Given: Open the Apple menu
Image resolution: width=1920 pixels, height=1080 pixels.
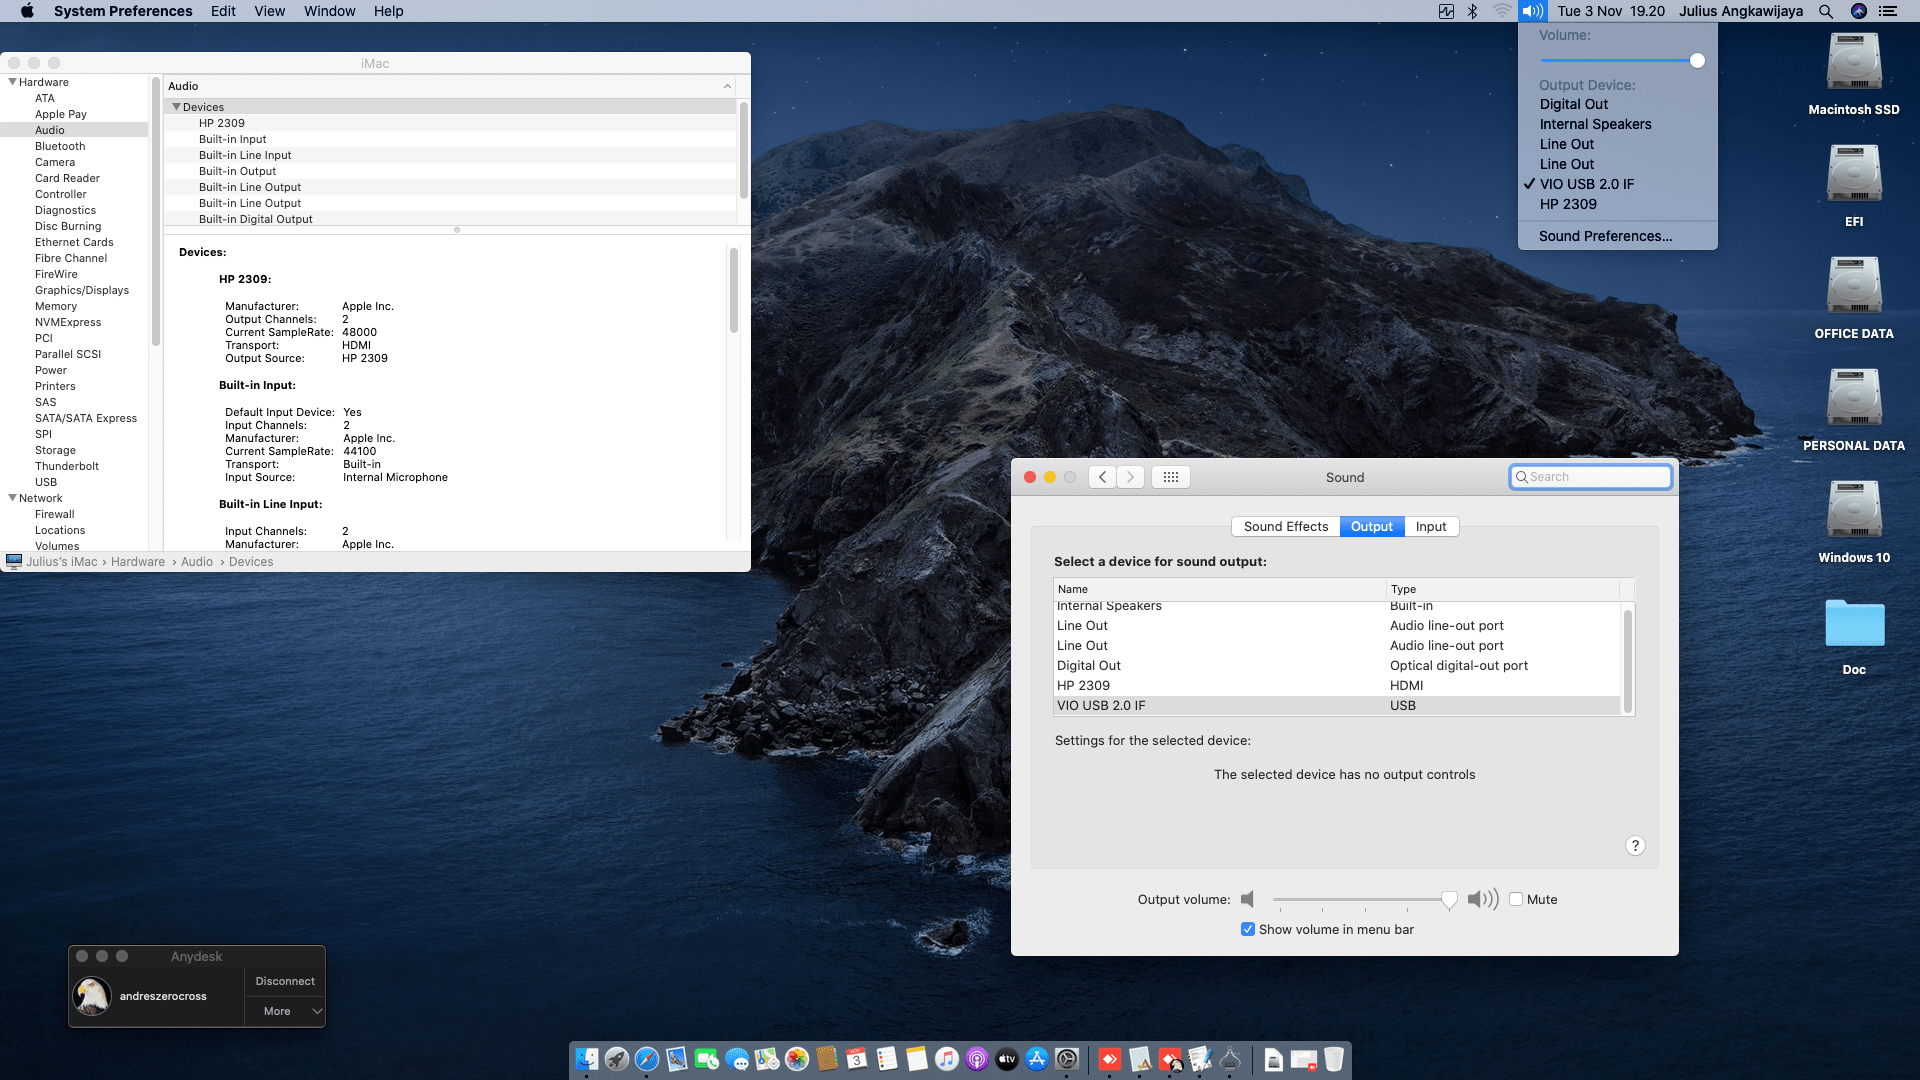Looking at the screenshot, I should [x=27, y=11].
